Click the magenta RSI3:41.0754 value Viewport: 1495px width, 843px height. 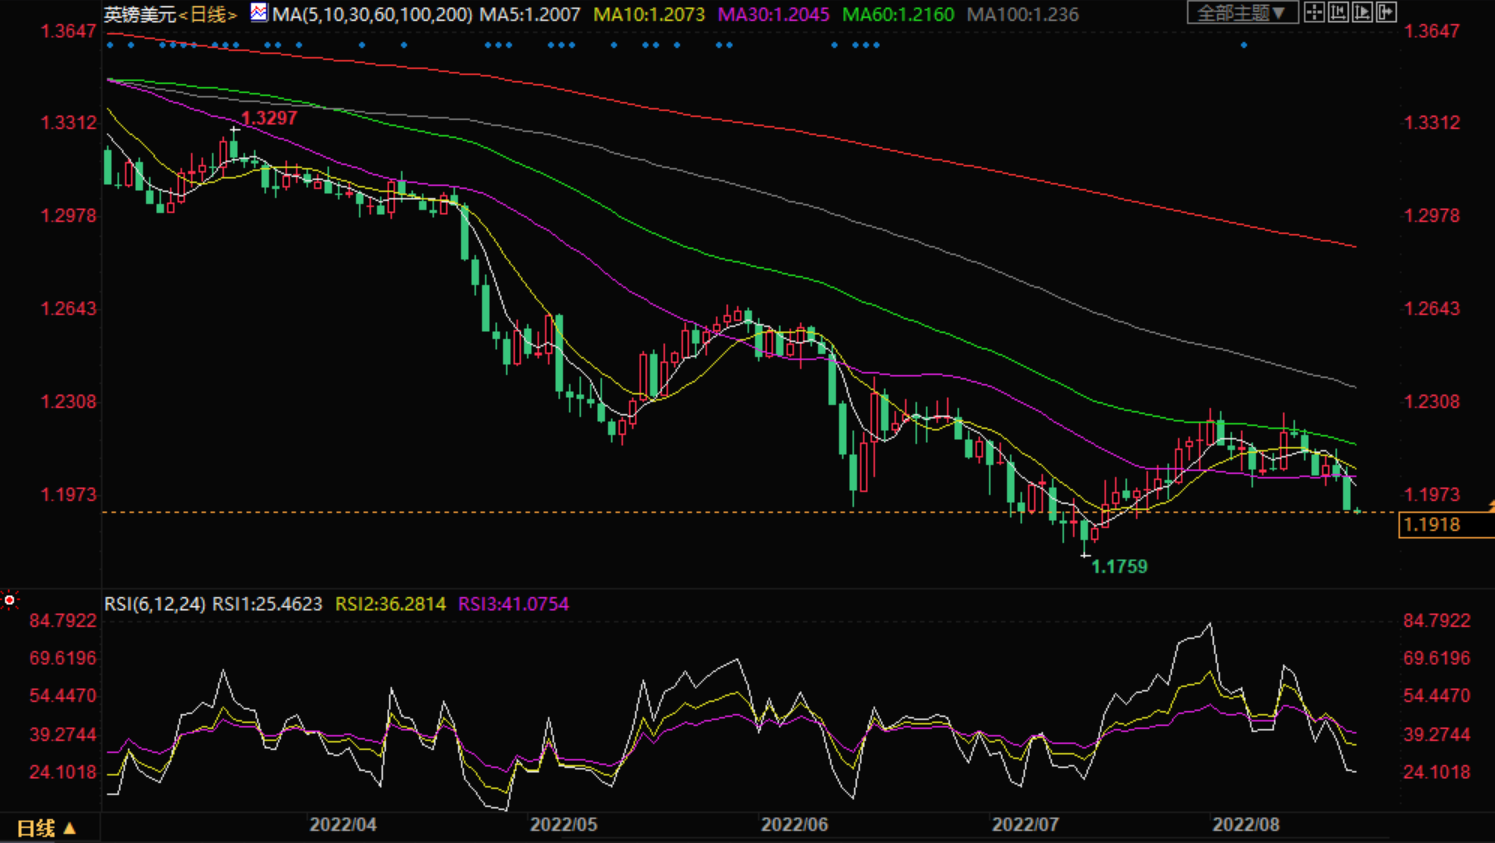pyautogui.click(x=513, y=604)
